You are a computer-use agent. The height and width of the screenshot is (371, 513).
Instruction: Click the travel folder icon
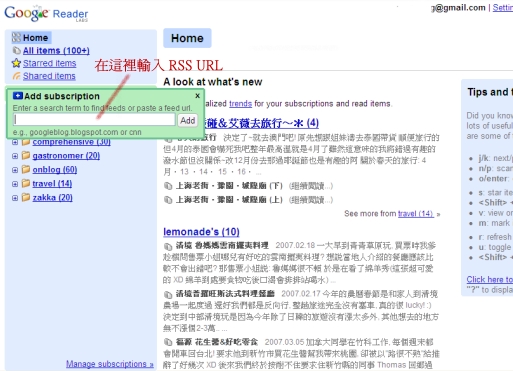(x=26, y=184)
